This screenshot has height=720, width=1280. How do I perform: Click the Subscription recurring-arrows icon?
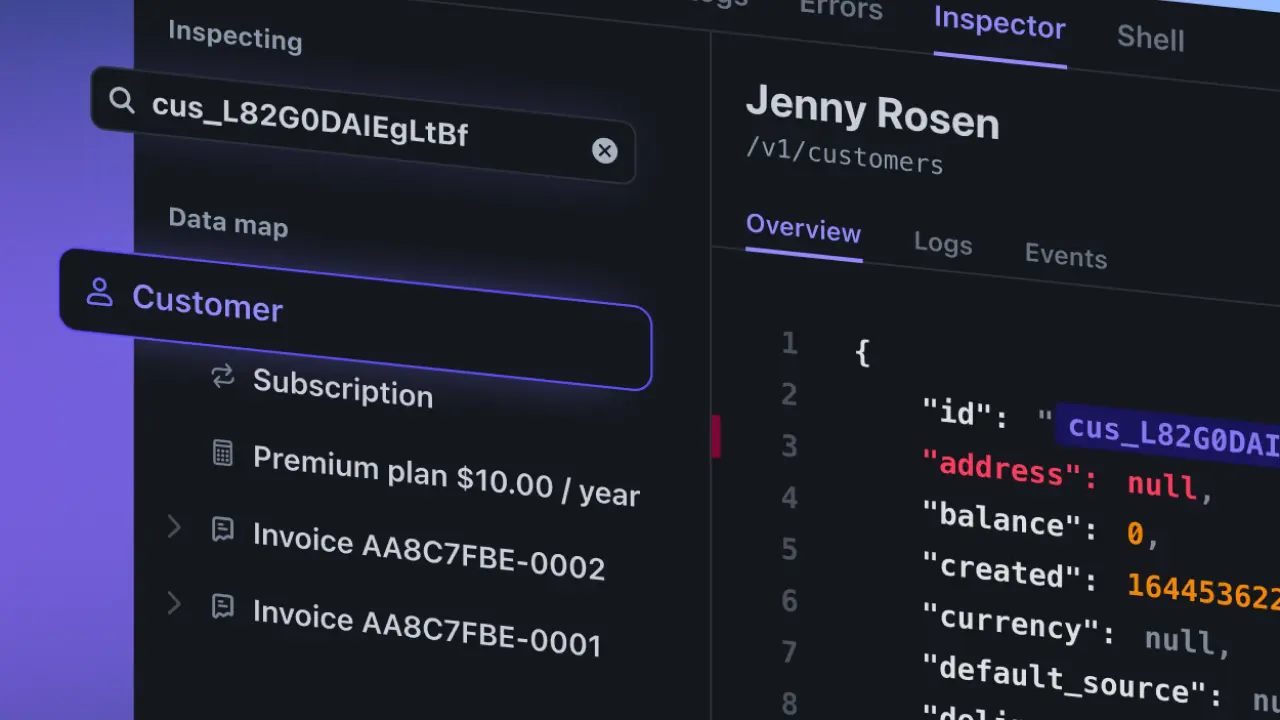tap(222, 376)
